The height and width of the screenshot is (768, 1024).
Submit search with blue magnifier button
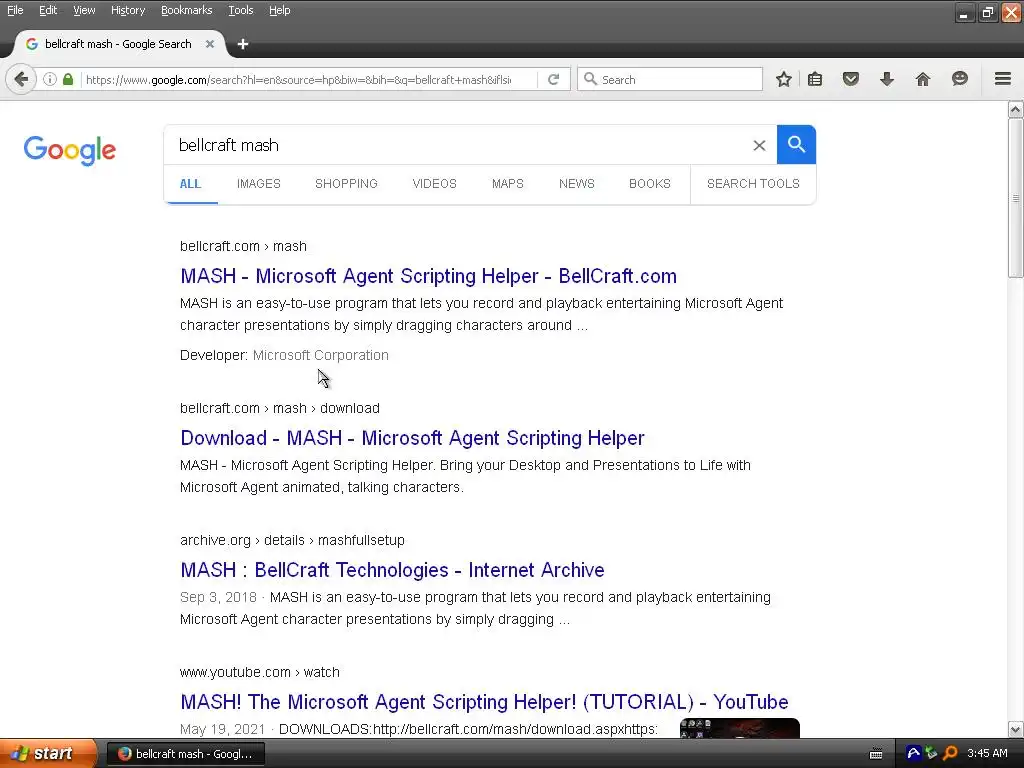[x=796, y=144]
